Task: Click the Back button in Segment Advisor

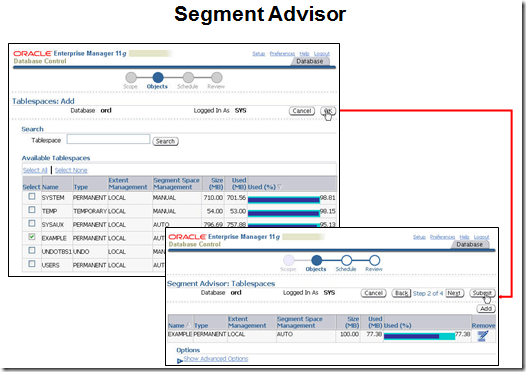Action: click(401, 293)
